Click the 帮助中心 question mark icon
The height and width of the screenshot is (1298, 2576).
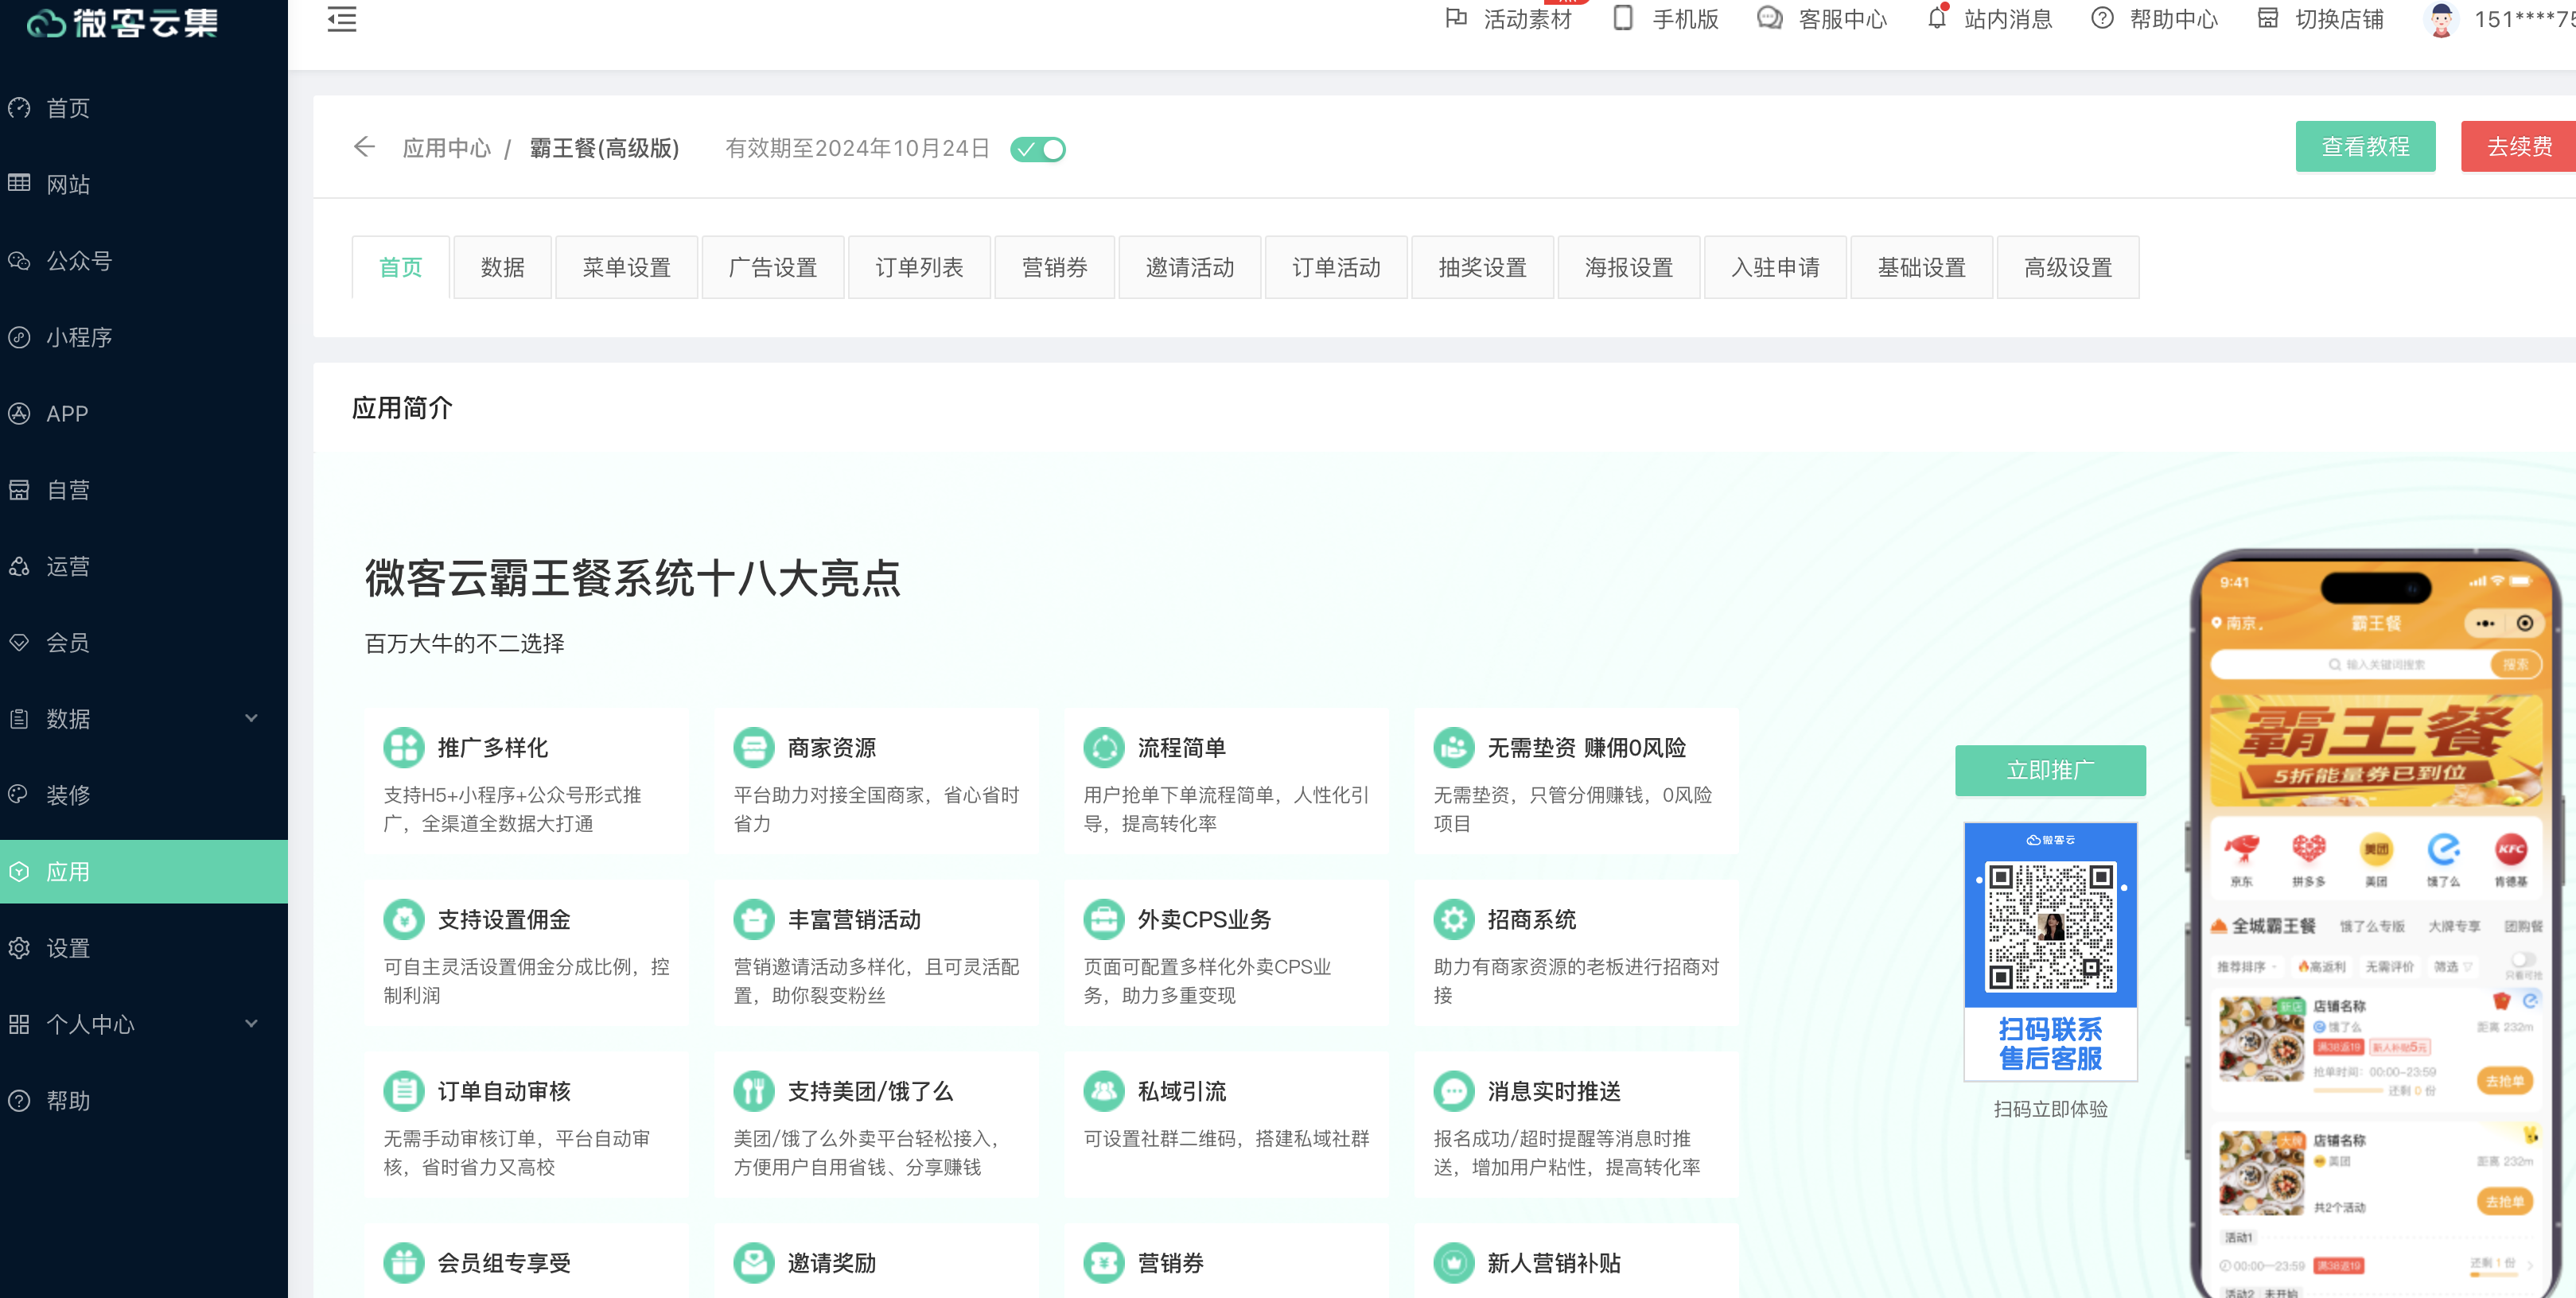tap(2102, 18)
